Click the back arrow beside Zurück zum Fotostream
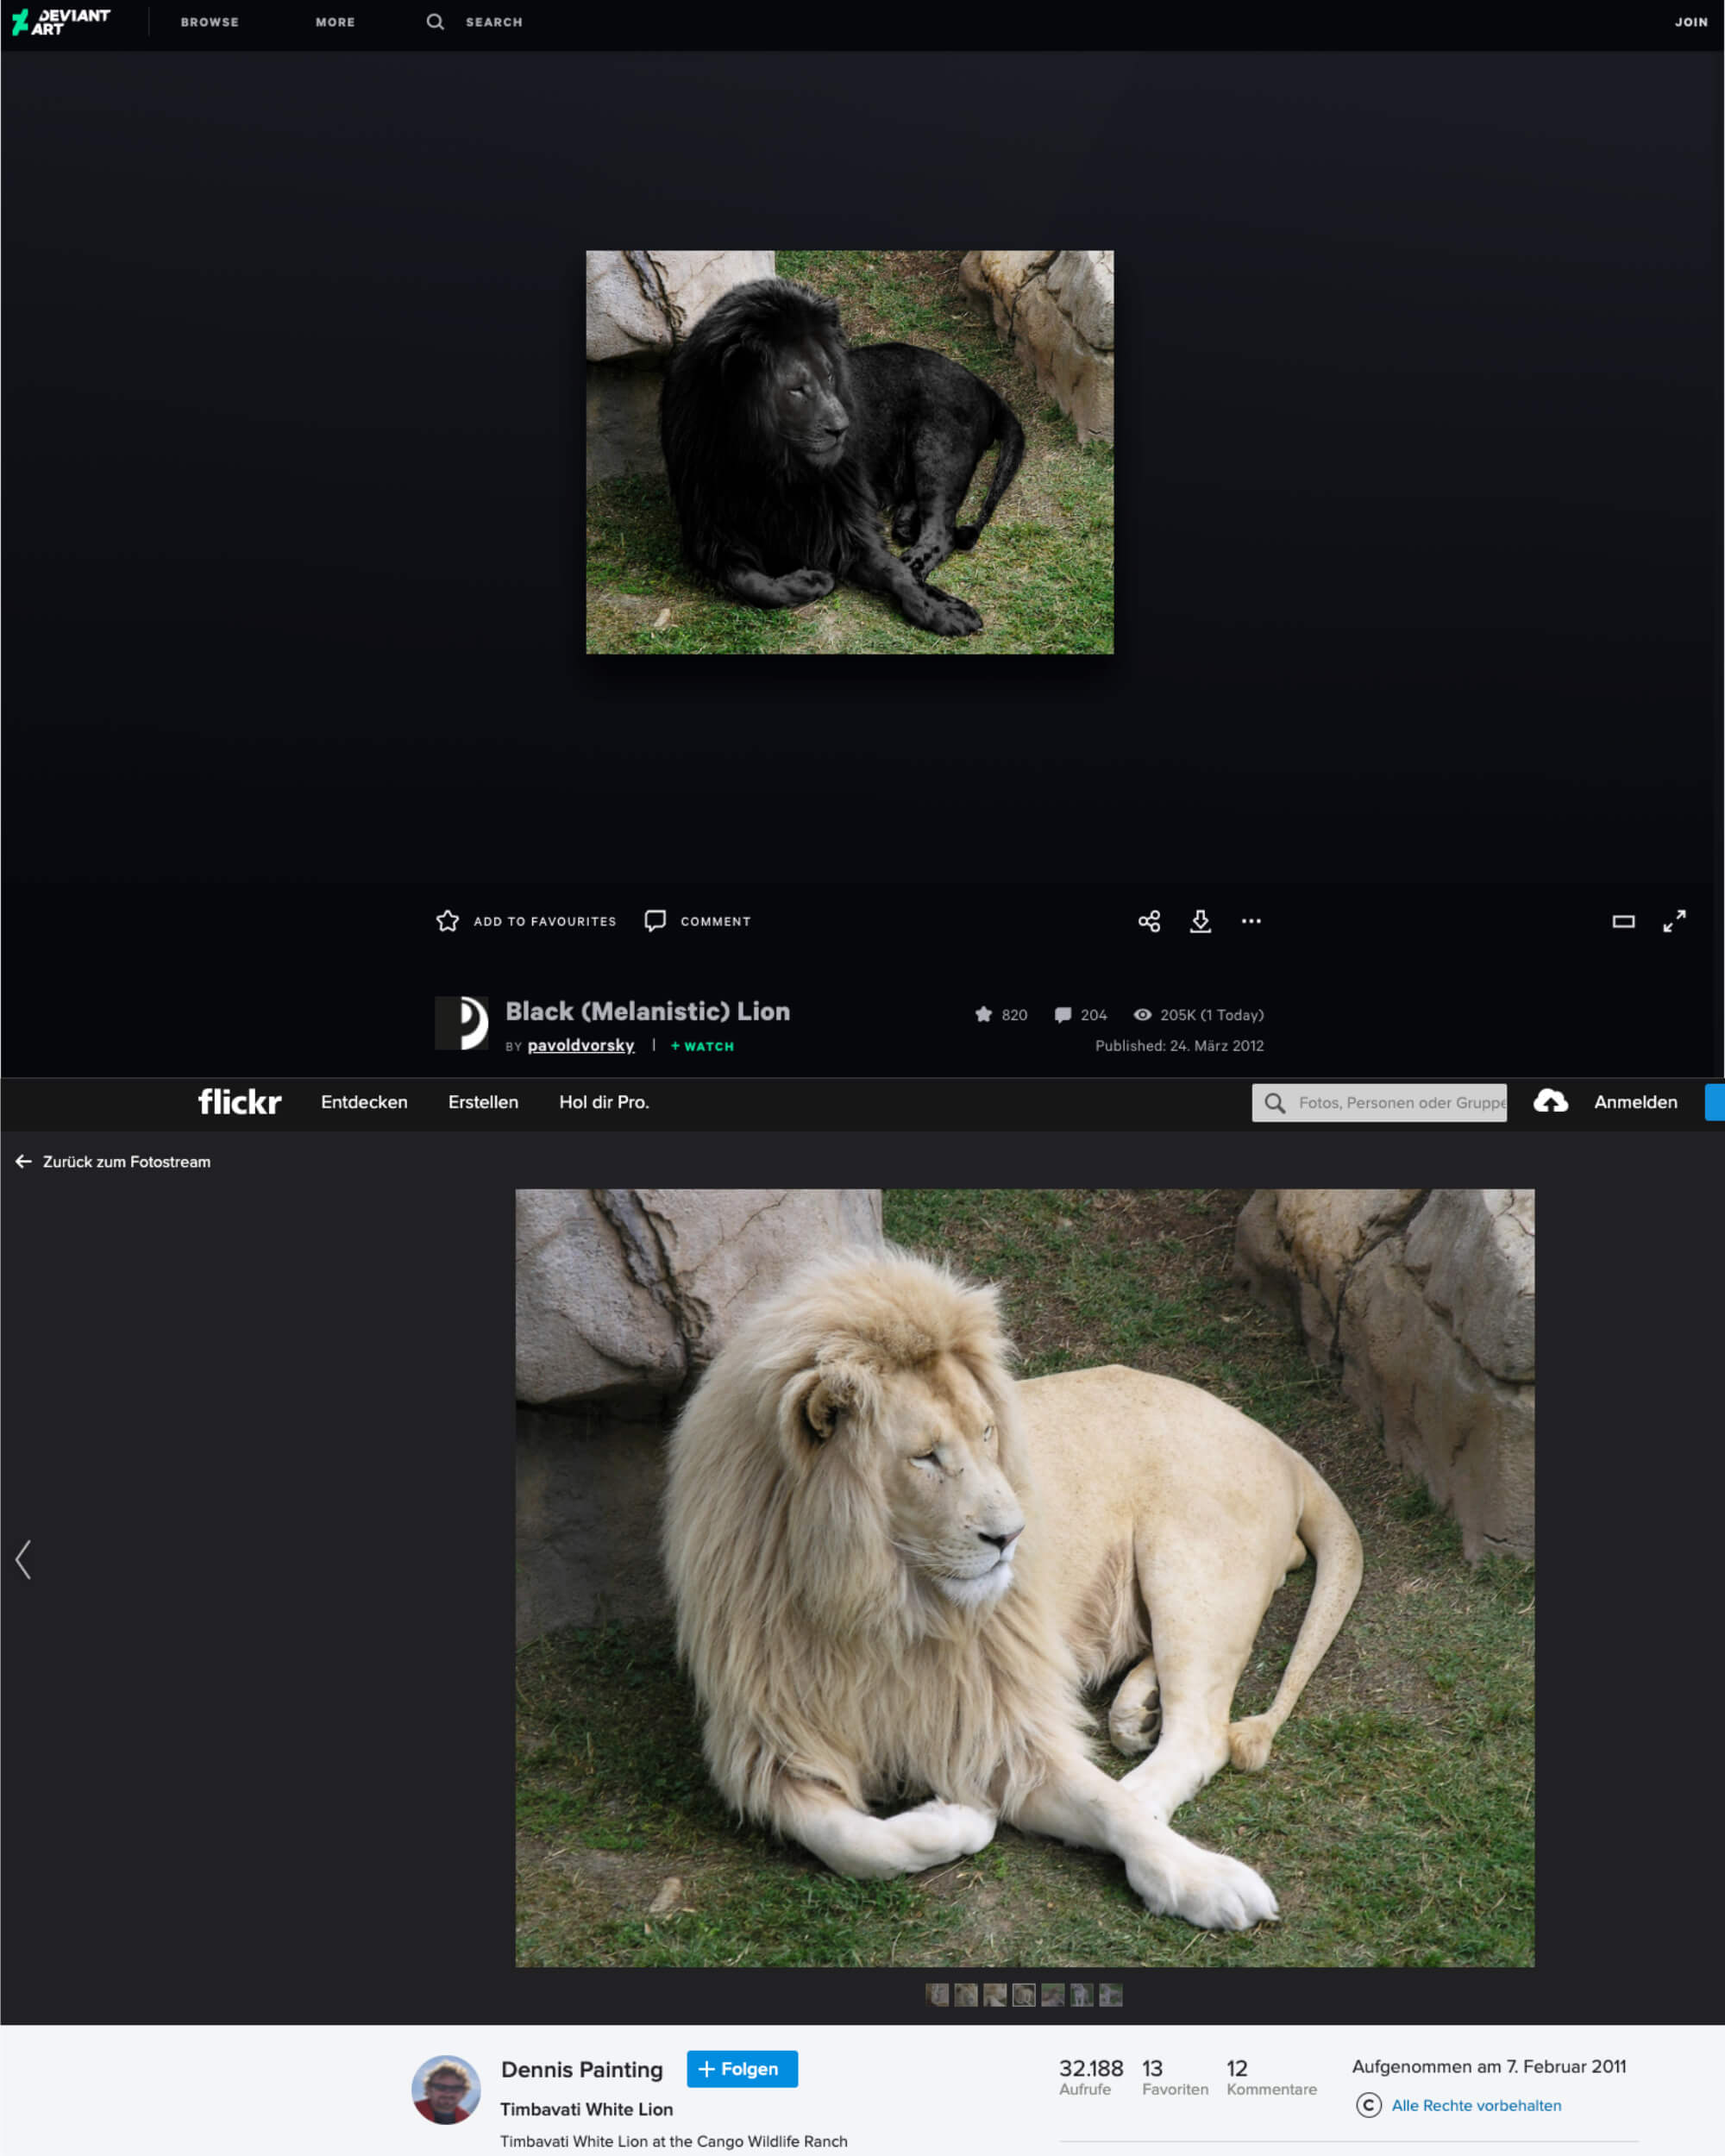The width and height of the screenshot is (1725, 2156). click(x=23, y=1162)
